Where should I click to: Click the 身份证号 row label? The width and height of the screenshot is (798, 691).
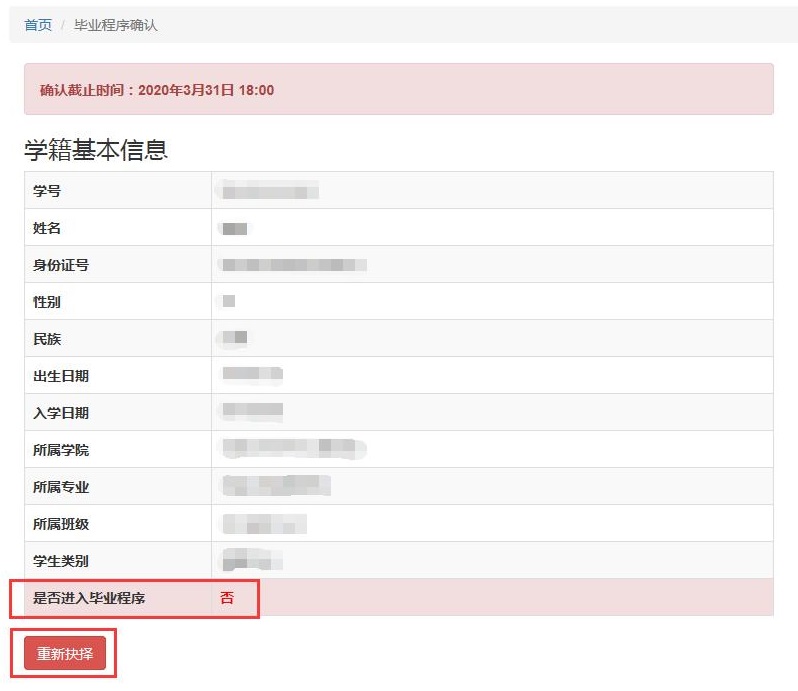pos(61,265)
